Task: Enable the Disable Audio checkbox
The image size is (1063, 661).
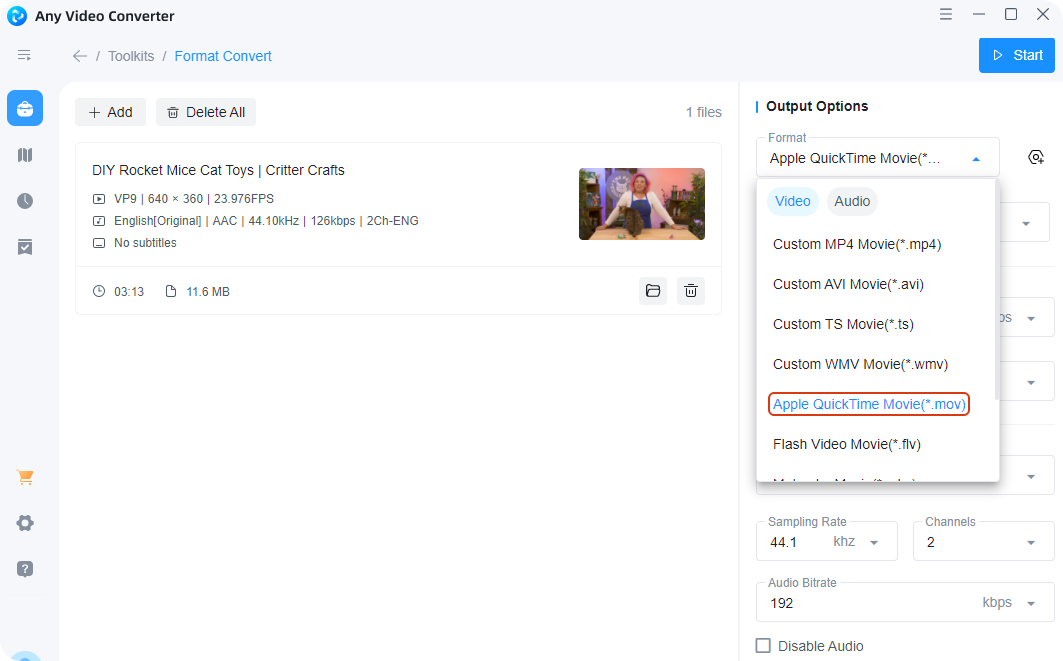Action: [x=764, y=646]
